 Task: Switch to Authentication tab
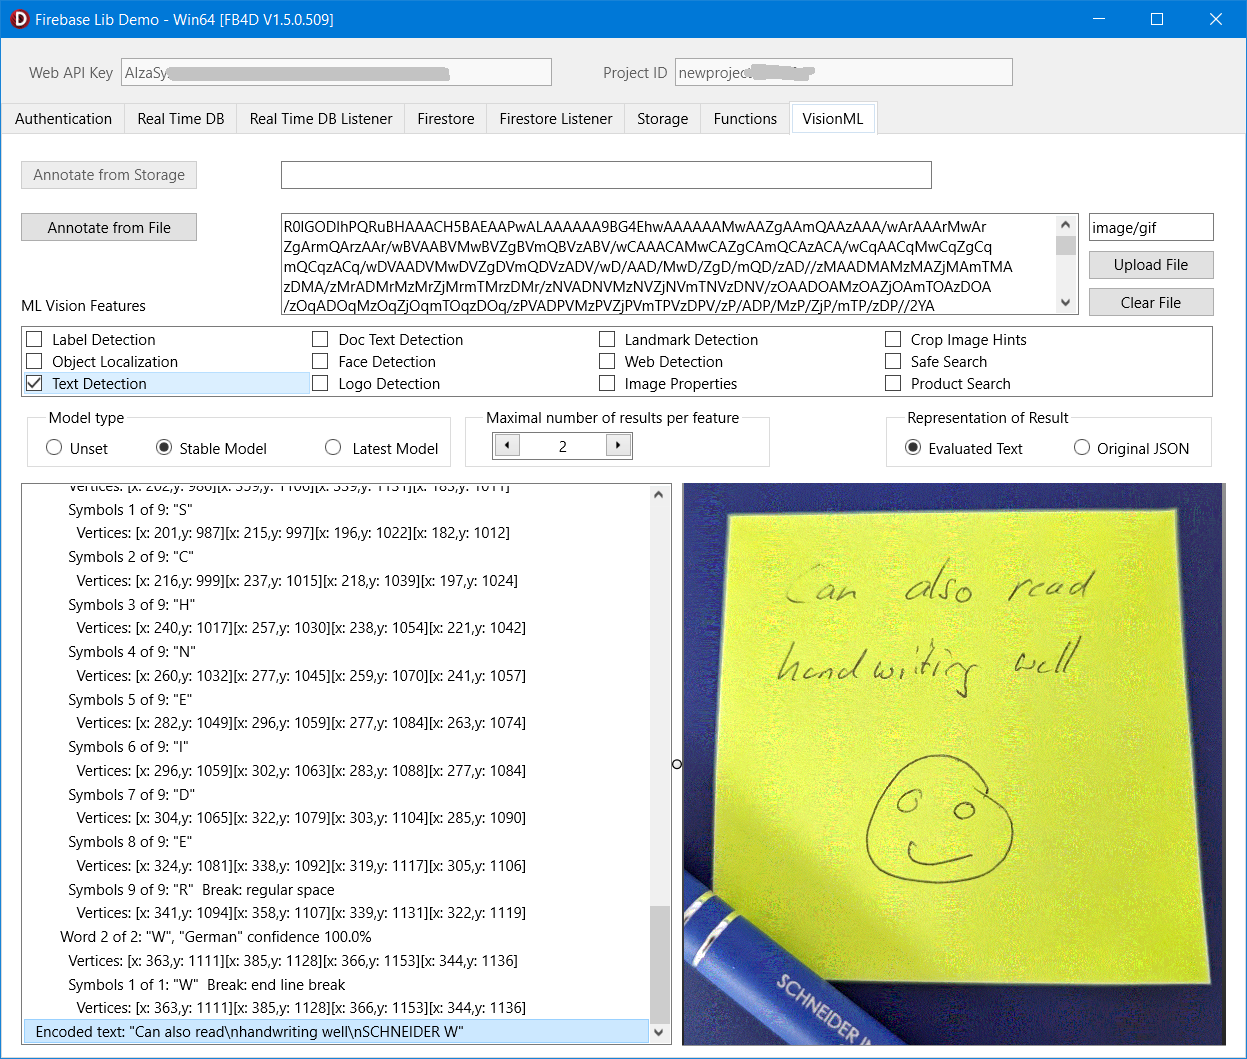click(x=63, y=118)
